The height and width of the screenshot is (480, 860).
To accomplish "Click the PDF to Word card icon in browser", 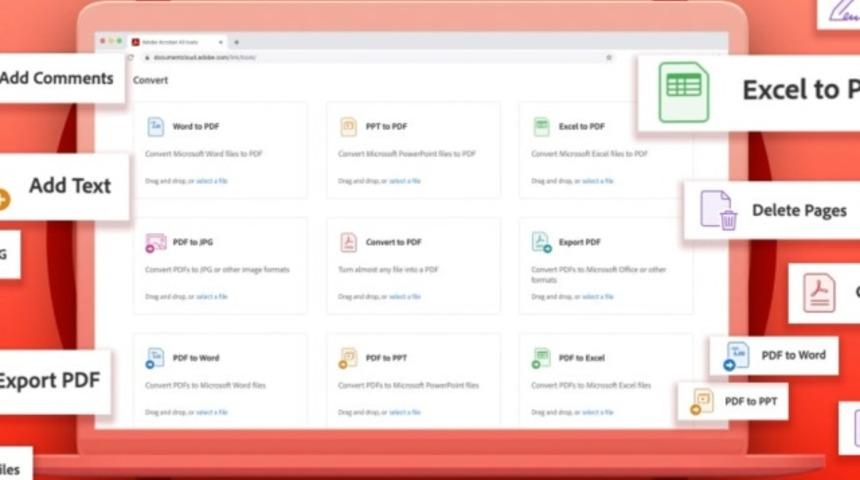I will pyautogui.click(x=155, y=358).
